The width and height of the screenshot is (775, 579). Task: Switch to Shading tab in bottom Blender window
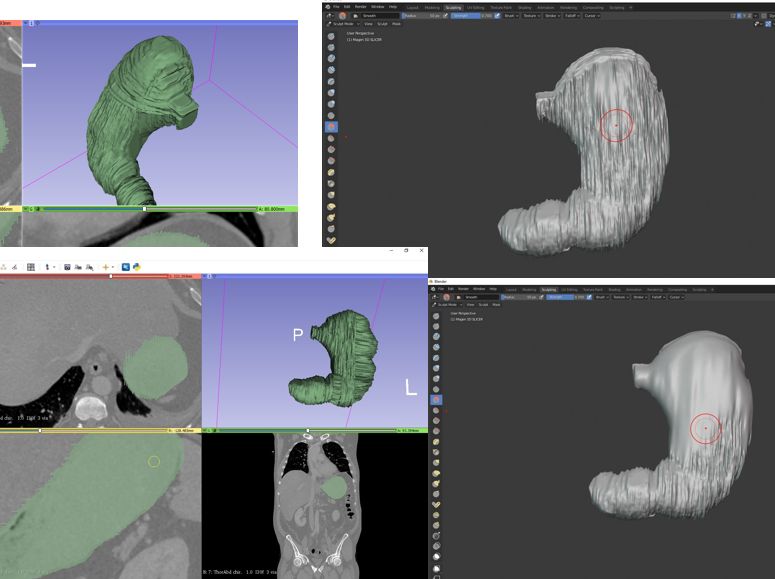[614, 289]
